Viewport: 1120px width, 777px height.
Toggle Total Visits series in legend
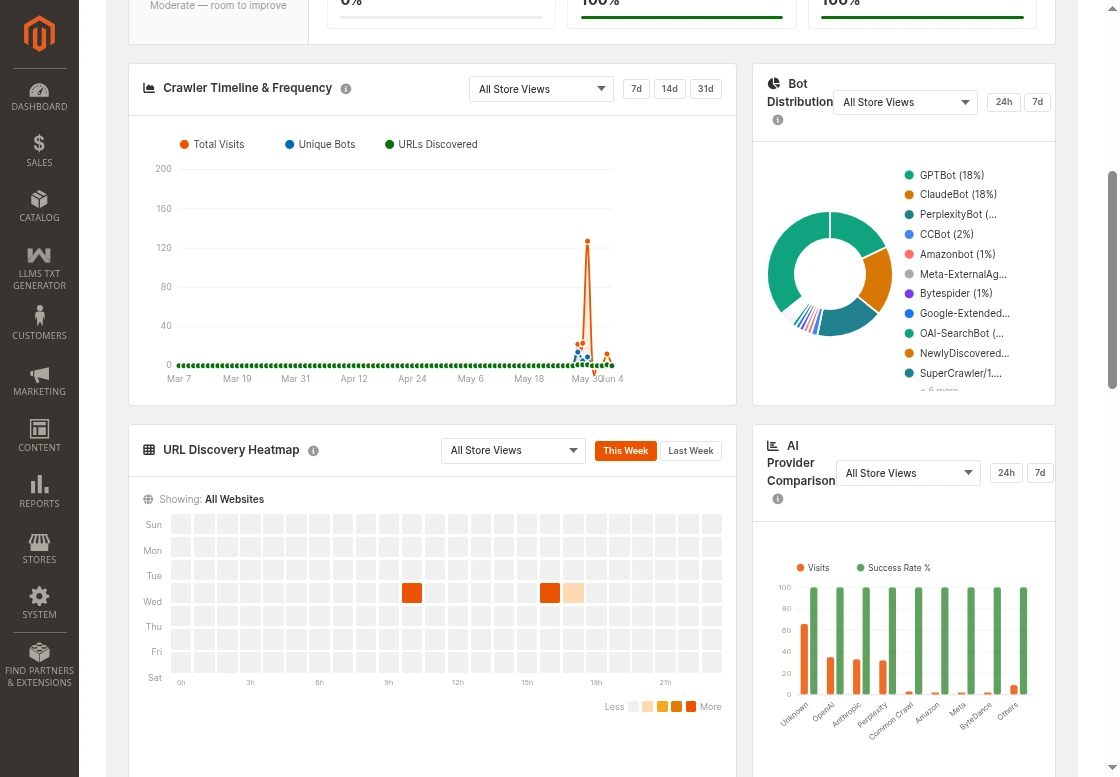click(x=212, y=144)
